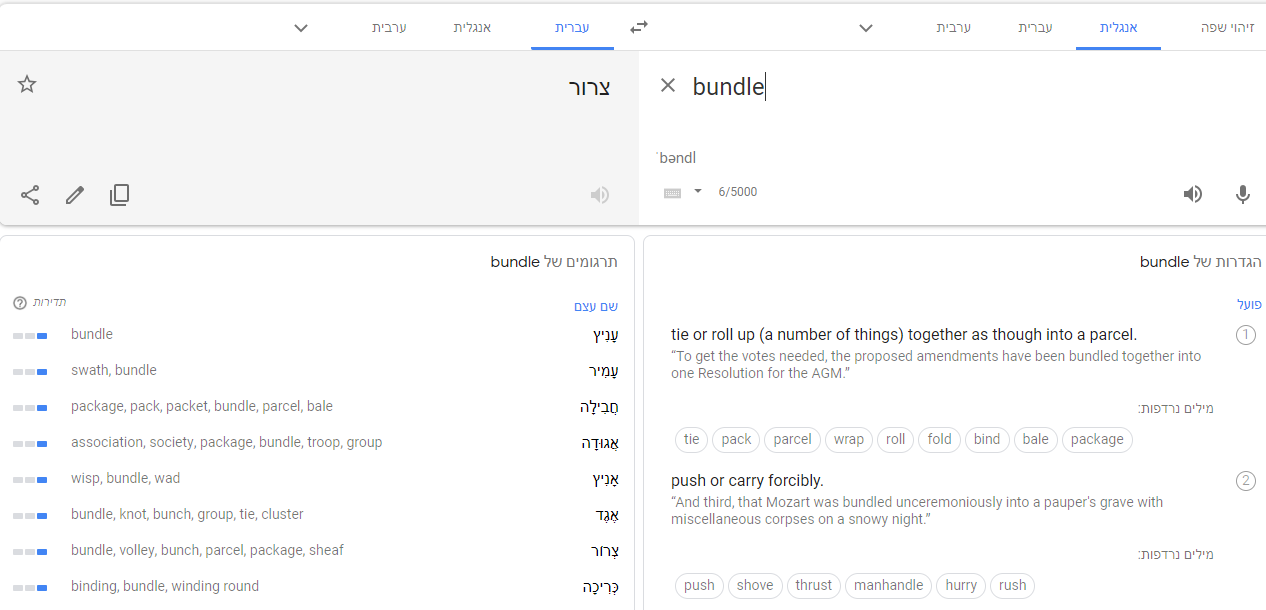Click the microphone voice input icon

pyautogui.click(x=1243, y=194)
